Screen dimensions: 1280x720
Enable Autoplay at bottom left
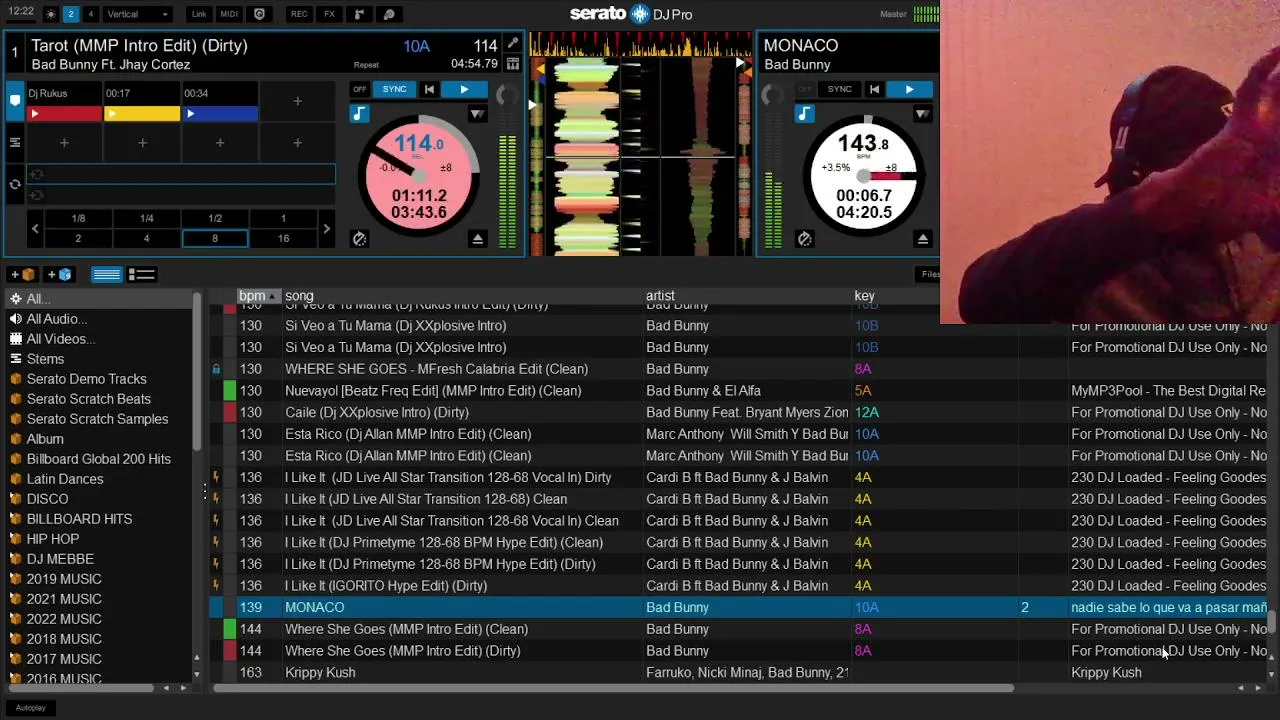31,708
